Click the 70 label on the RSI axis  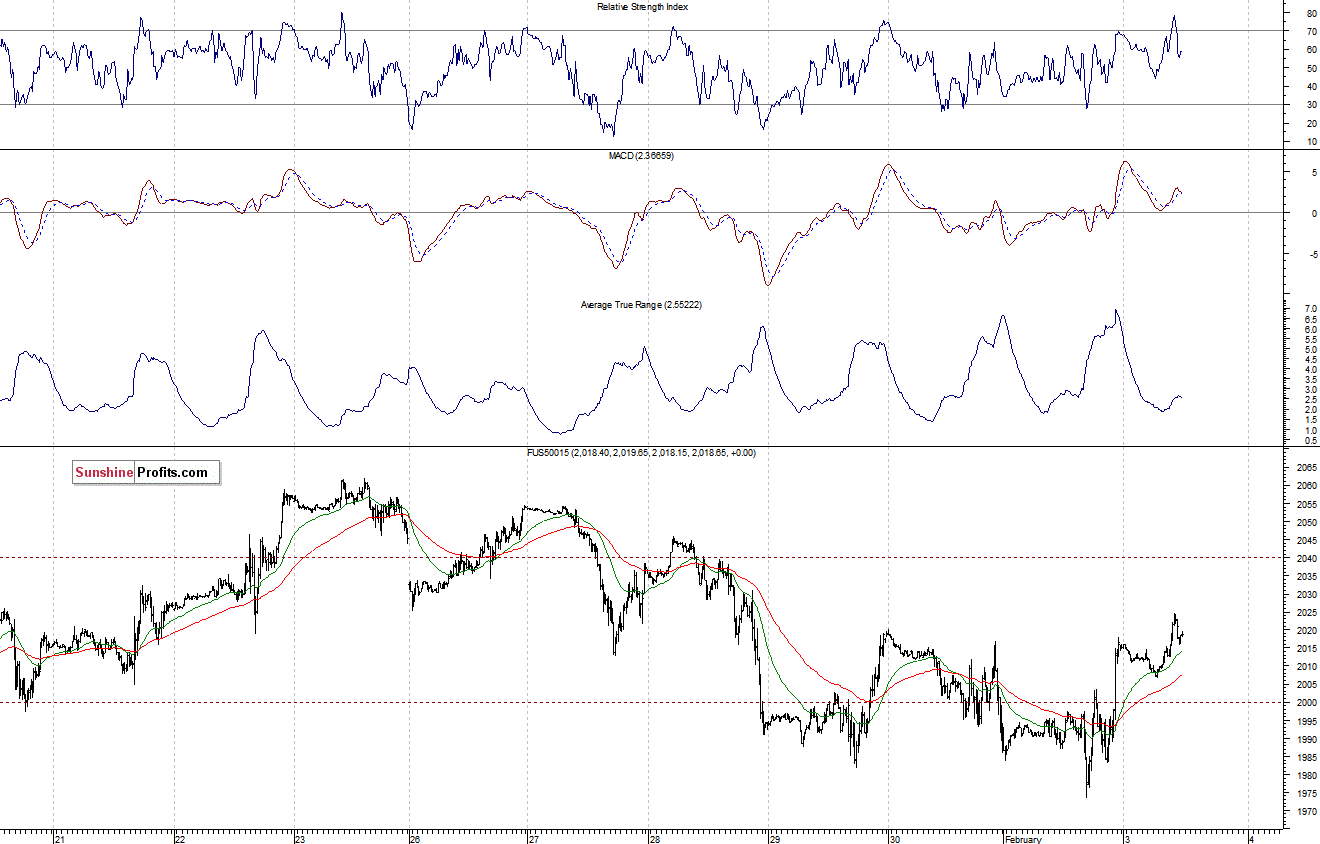(x=1311, y=32)
